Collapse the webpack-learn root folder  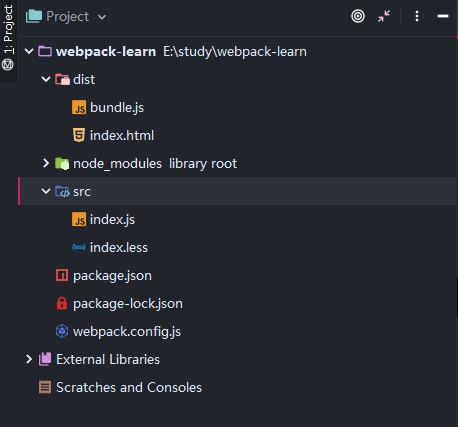point(29,51)
